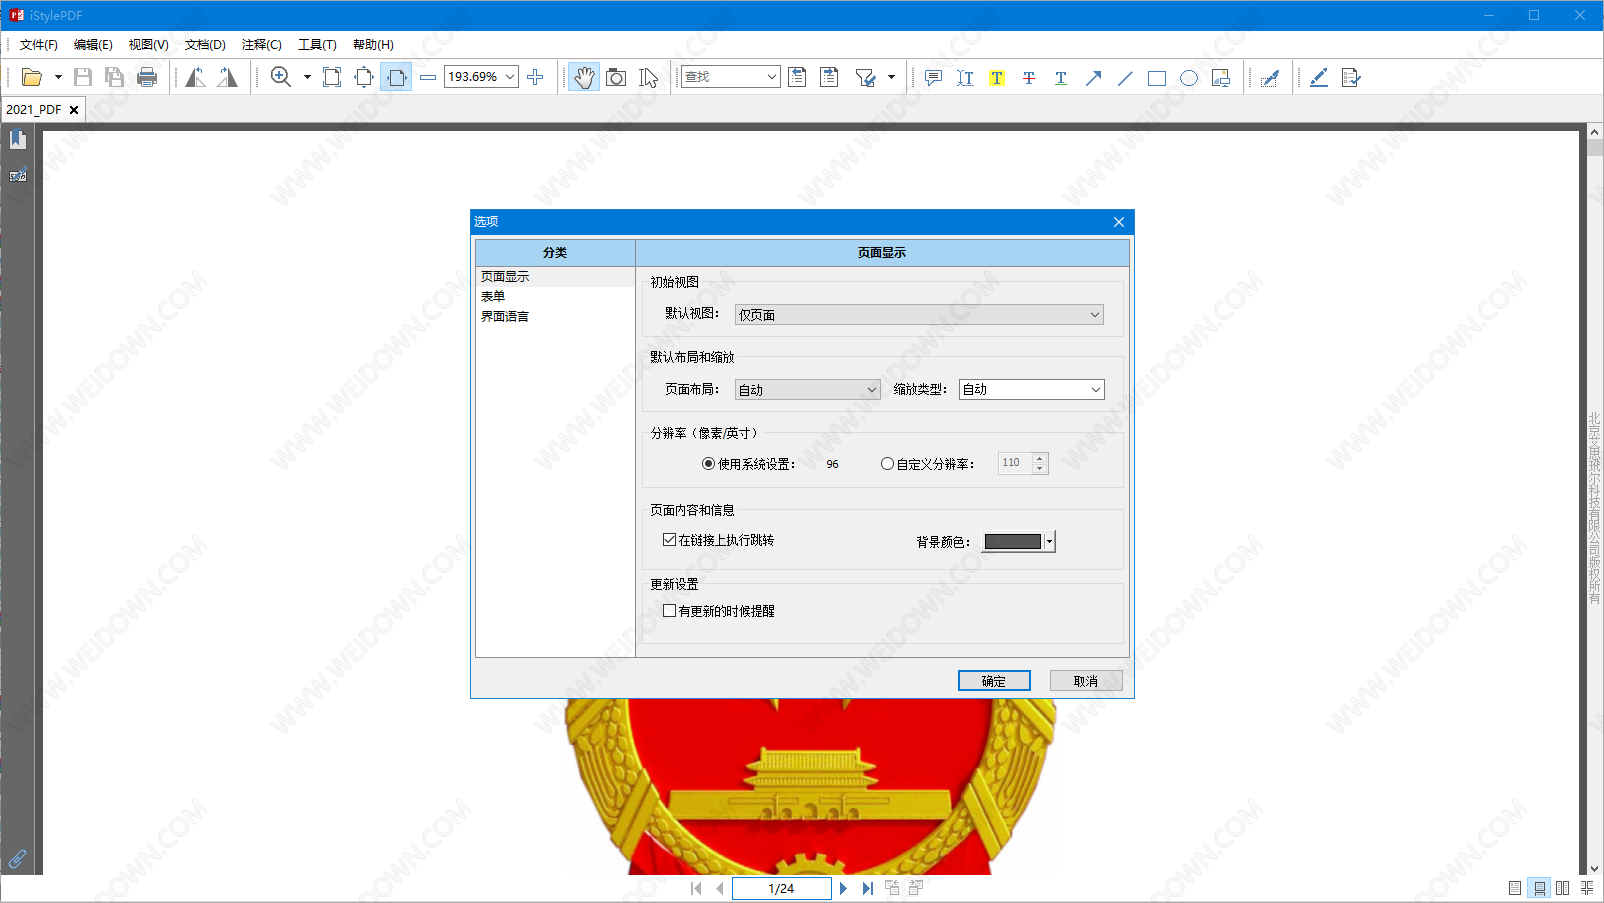Screen dimensions: 1604x903
Task: Select the Underline text tool
Action: (1061, 77)
